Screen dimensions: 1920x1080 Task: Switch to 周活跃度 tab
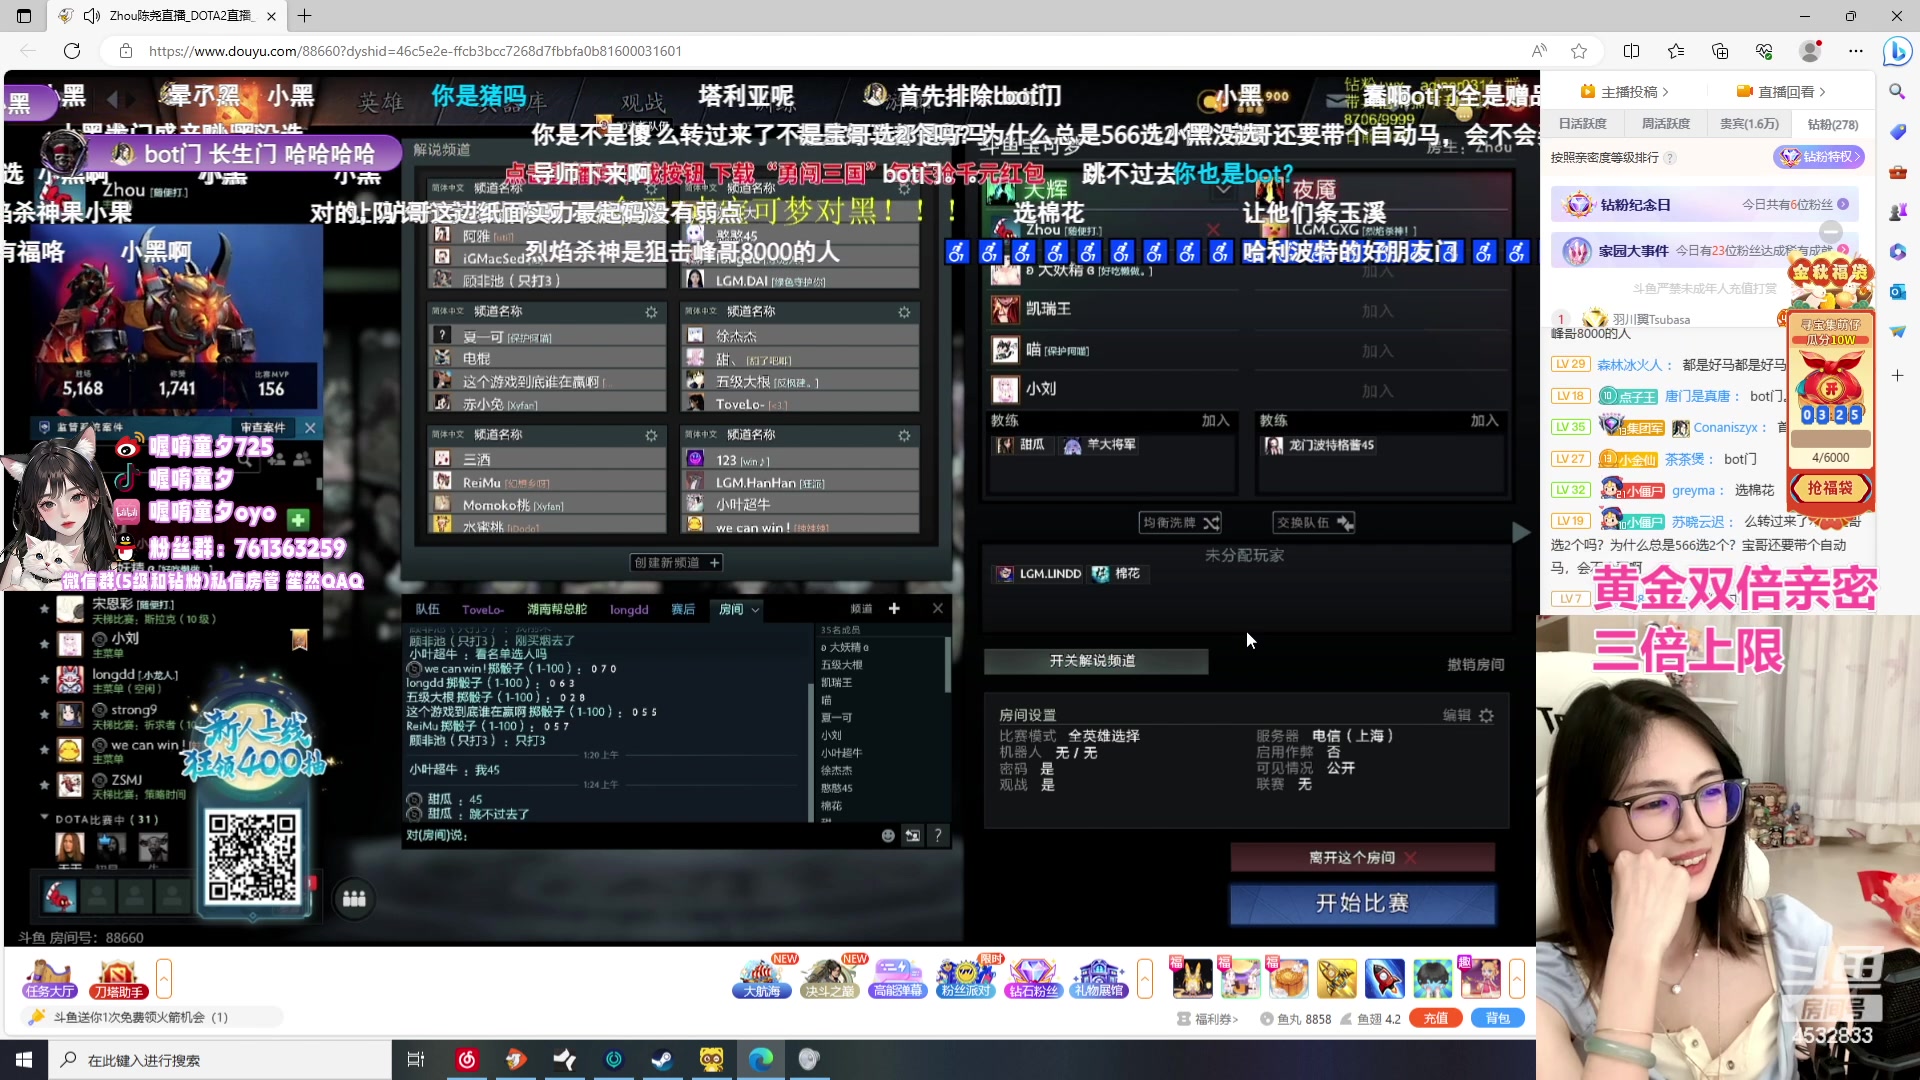click(x=1666, y=124)
